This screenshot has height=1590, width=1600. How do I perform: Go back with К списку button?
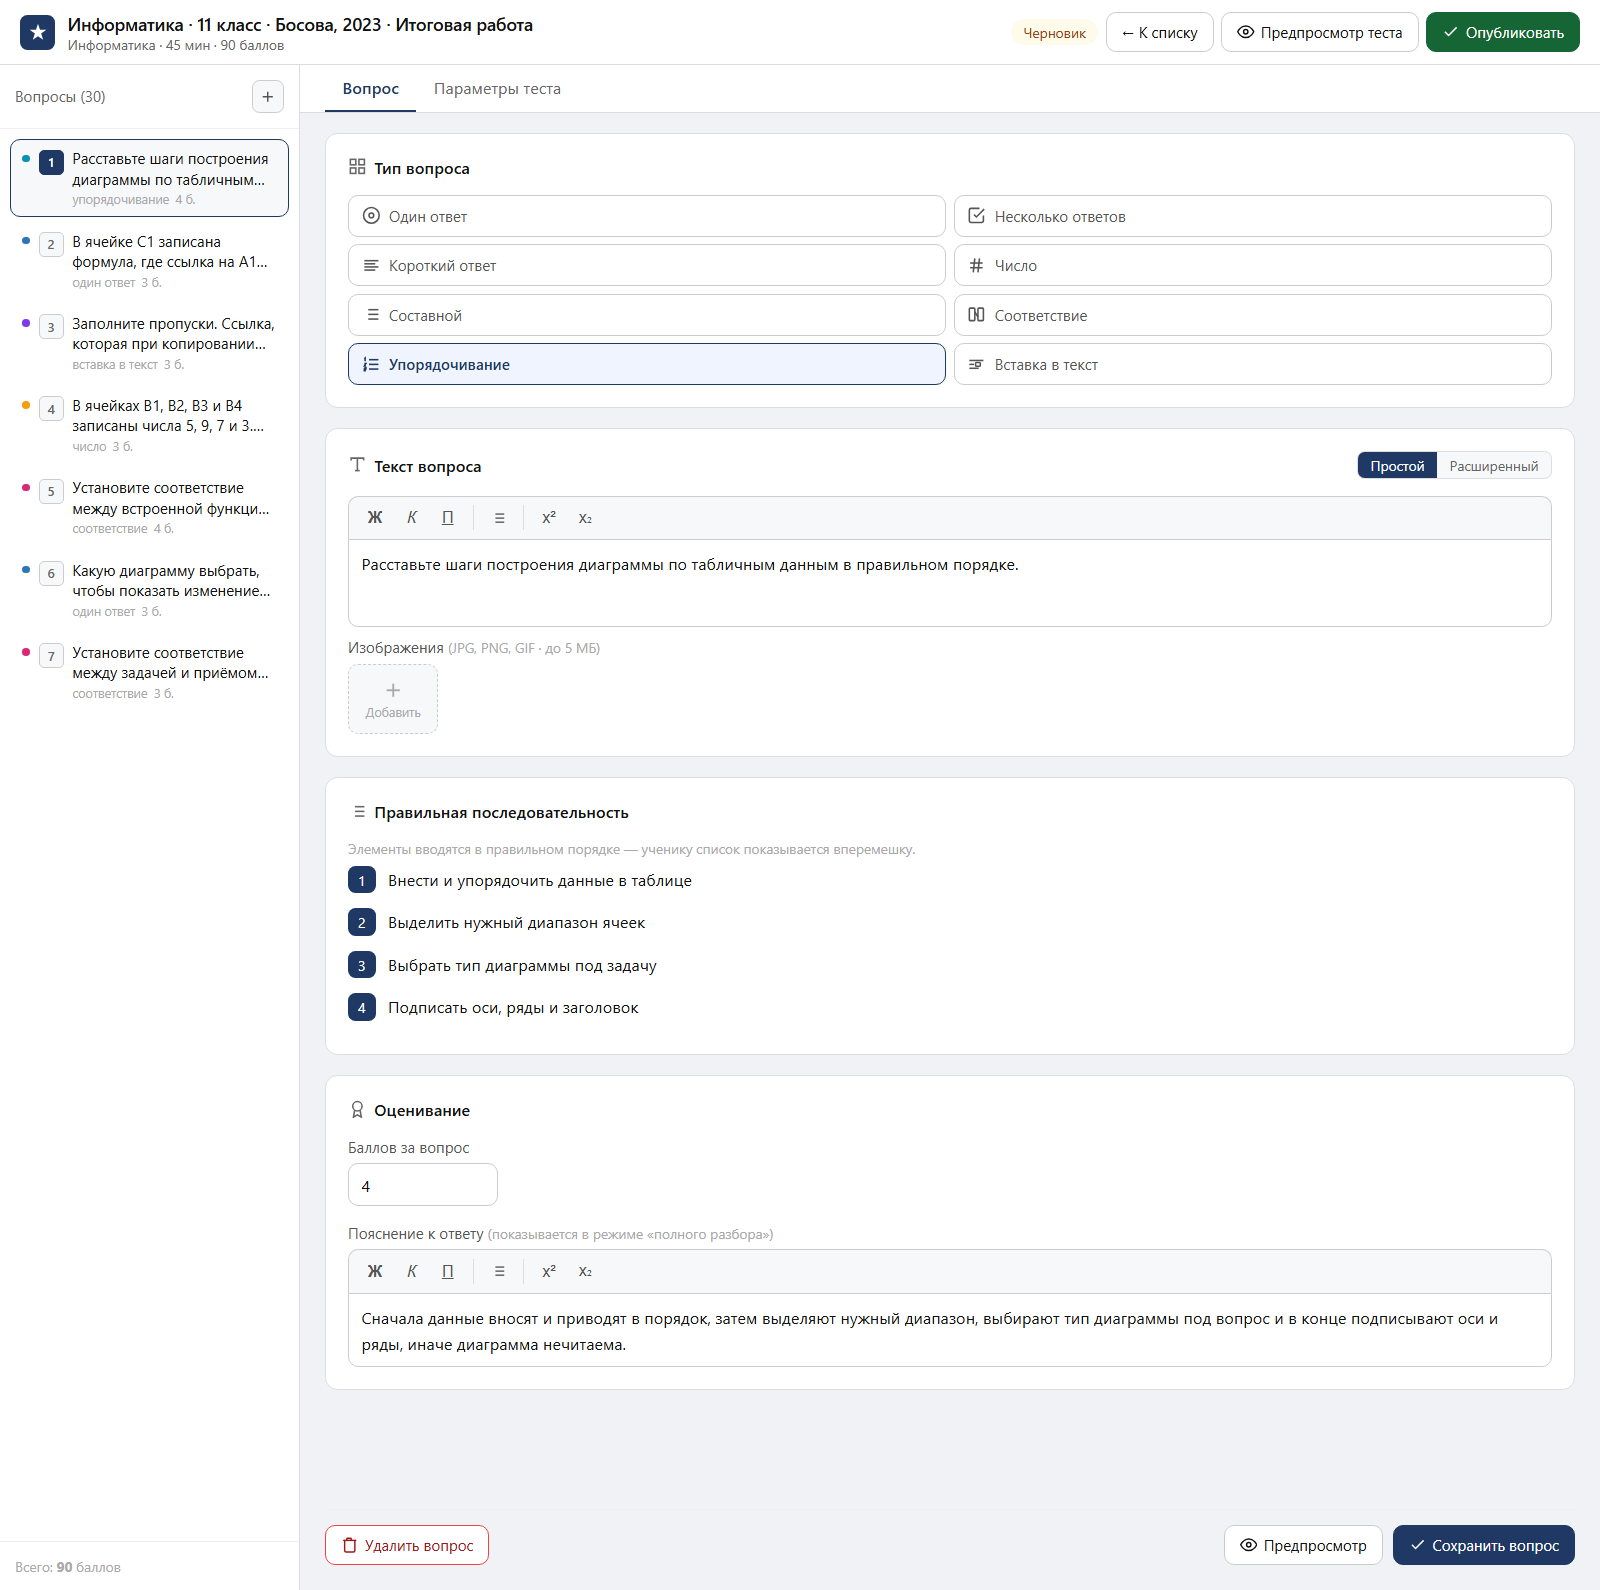click(1159, 32)
